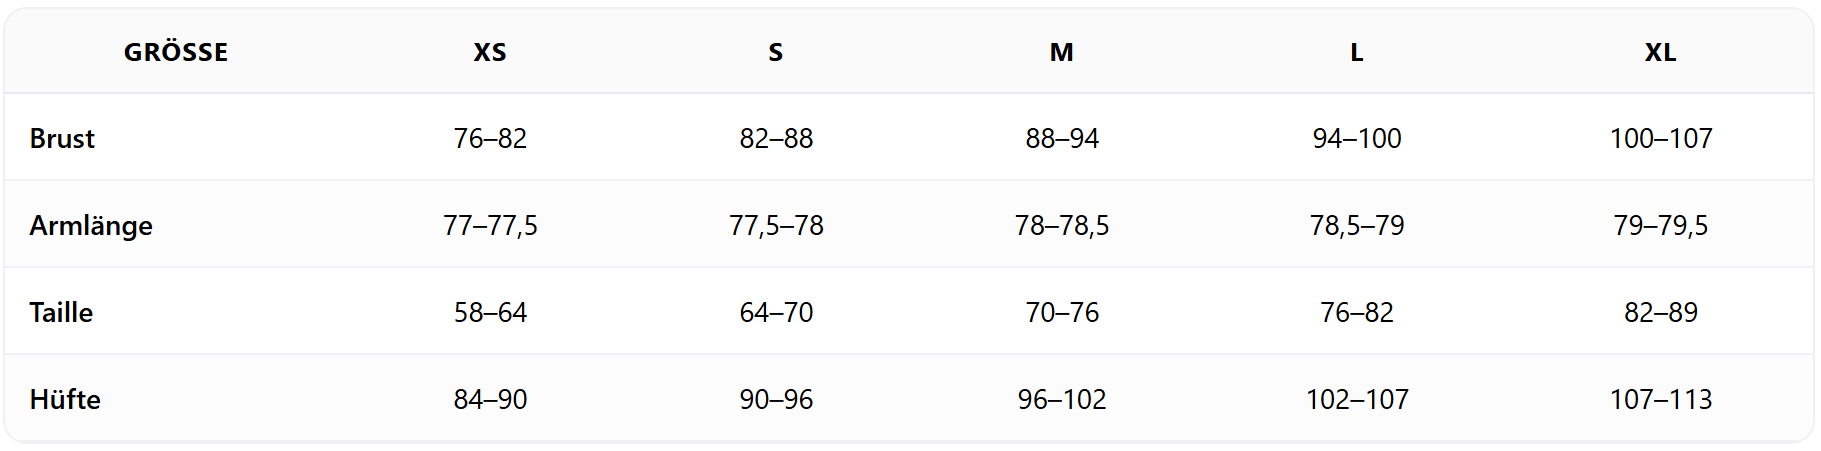Screen dimensions: 1821x451
Task: Select Brust XL cell 100–107
Action: [1661, 138]
